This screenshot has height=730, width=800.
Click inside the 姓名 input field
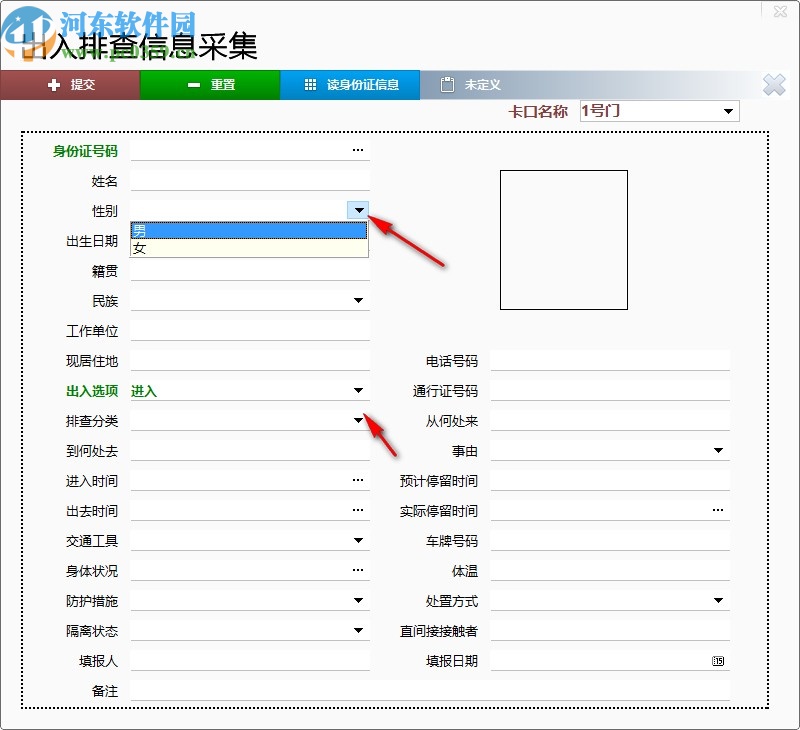tap(250, 181)
